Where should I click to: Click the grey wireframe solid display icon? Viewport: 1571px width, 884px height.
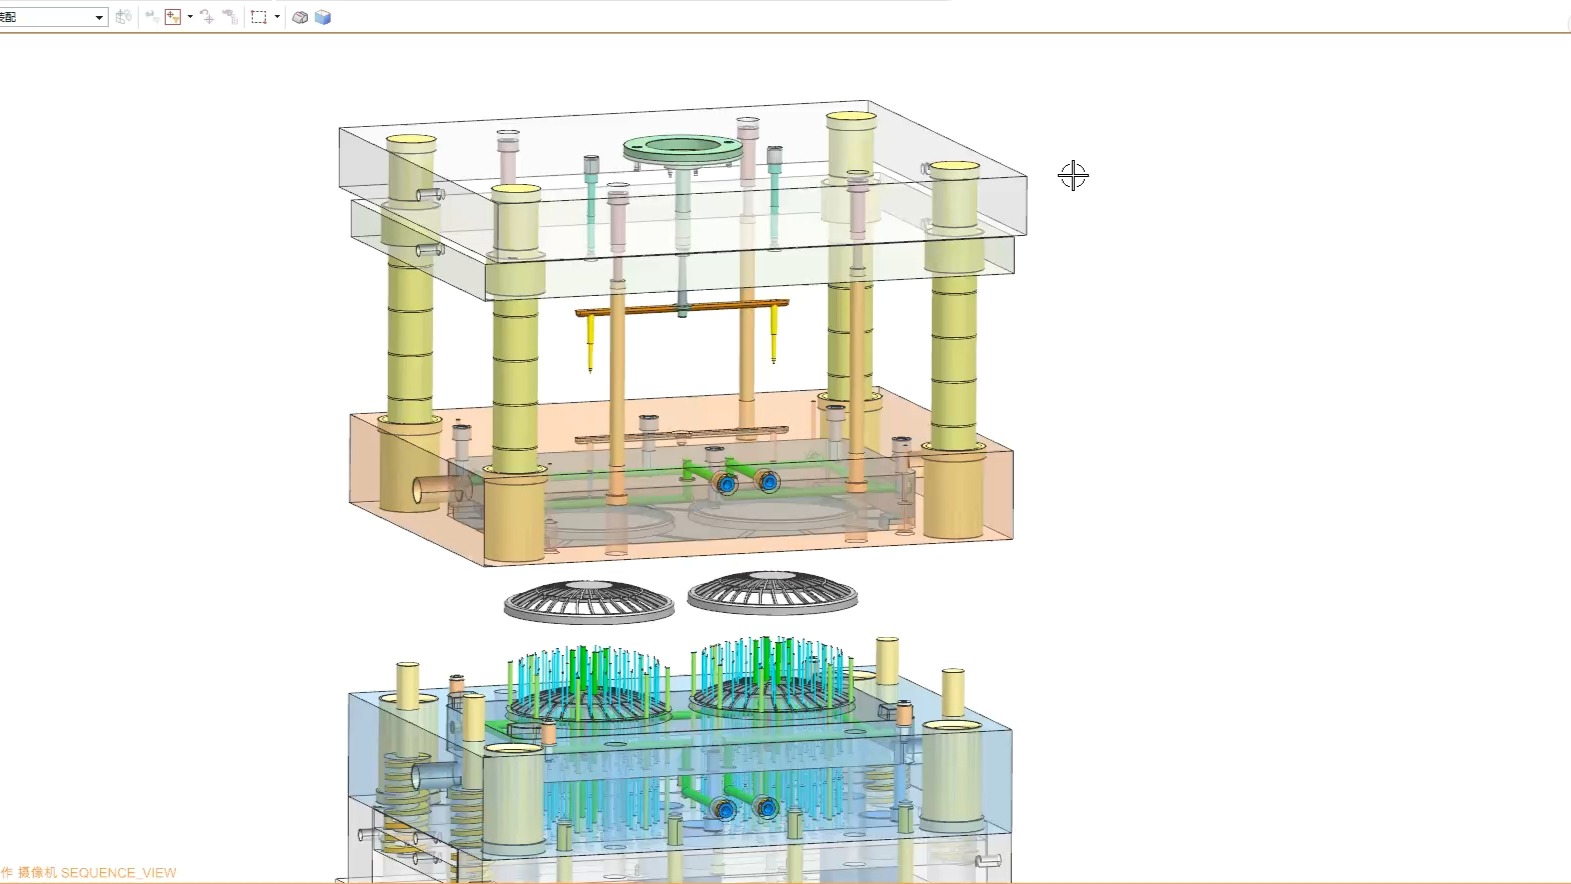tap(299, 17)
